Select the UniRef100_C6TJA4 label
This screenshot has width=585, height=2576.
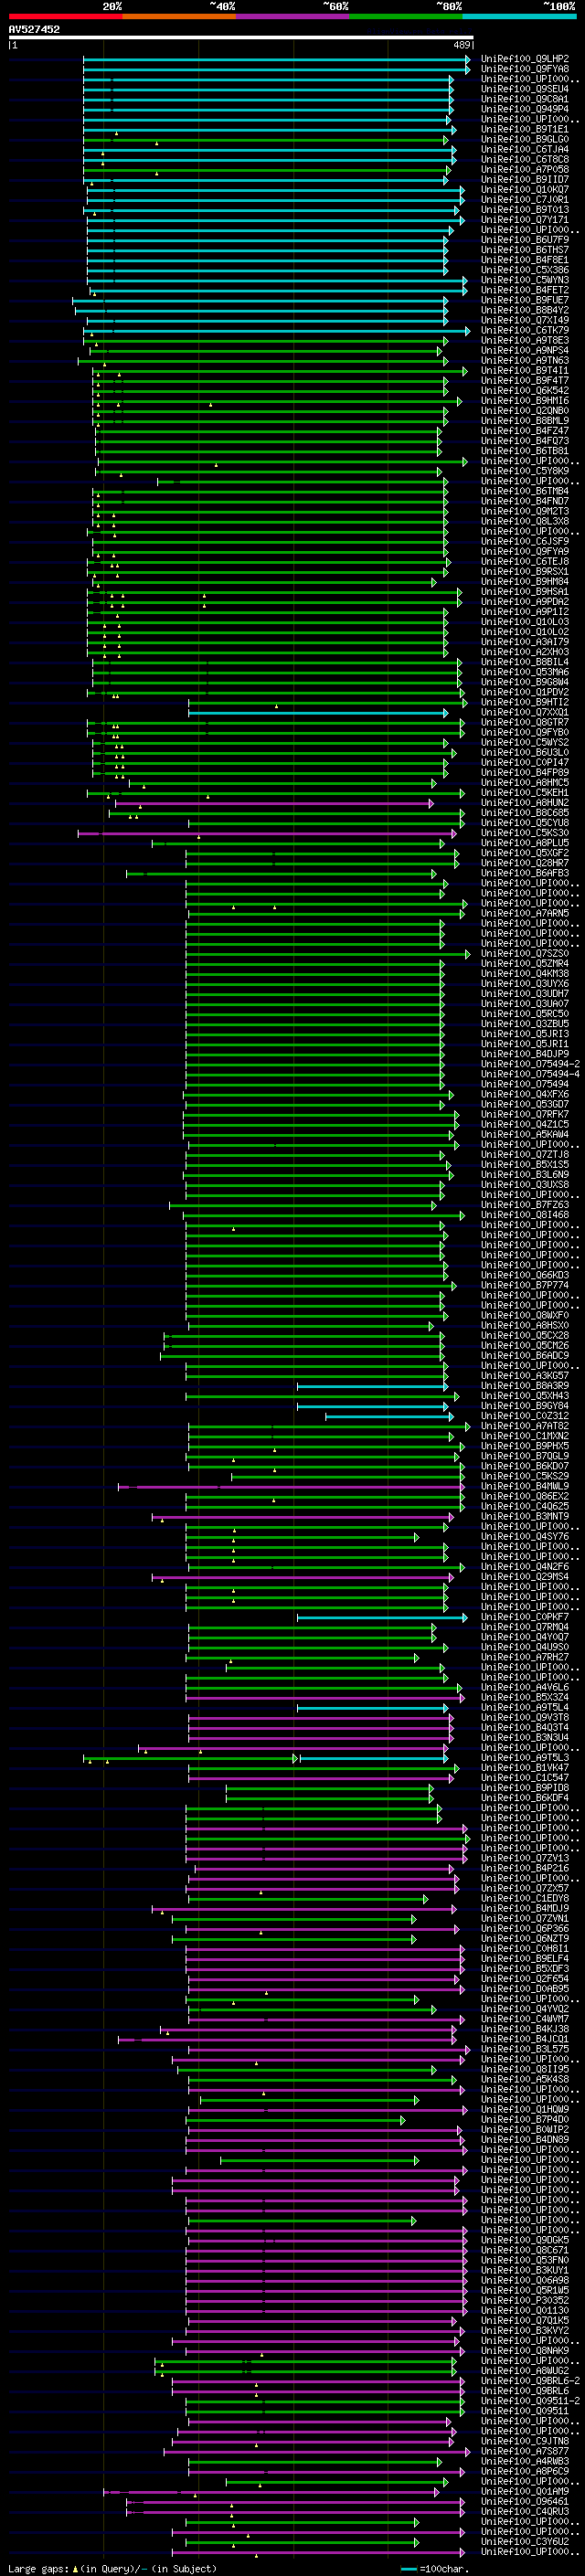pyautogui.click(x=525, y=149)
